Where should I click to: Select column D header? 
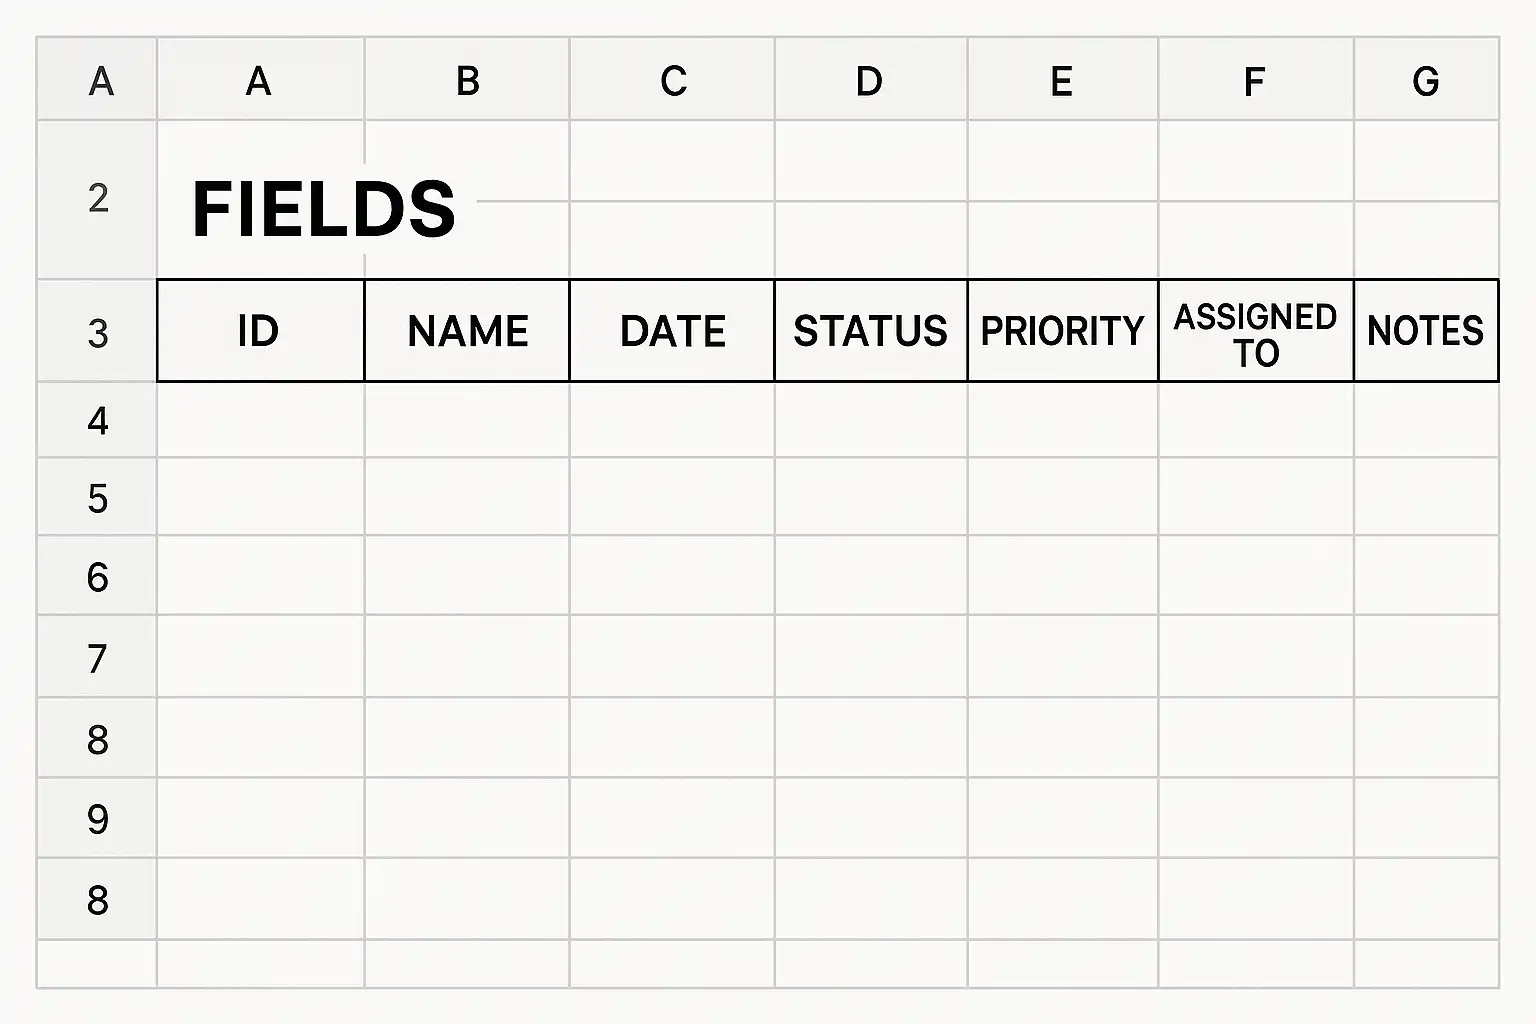point(871,80)
